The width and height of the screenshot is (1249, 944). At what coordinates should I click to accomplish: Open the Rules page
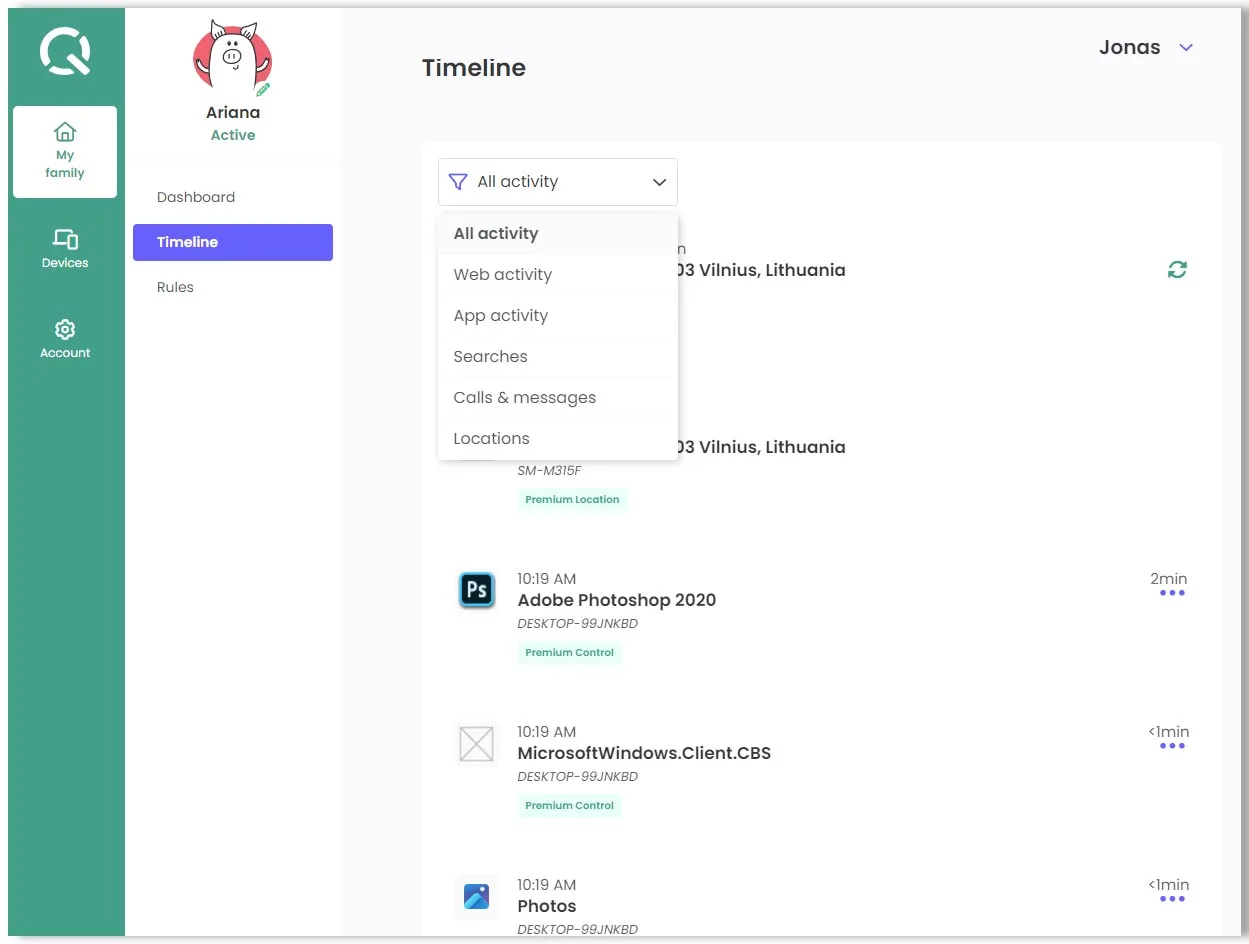tap(175, 287)
